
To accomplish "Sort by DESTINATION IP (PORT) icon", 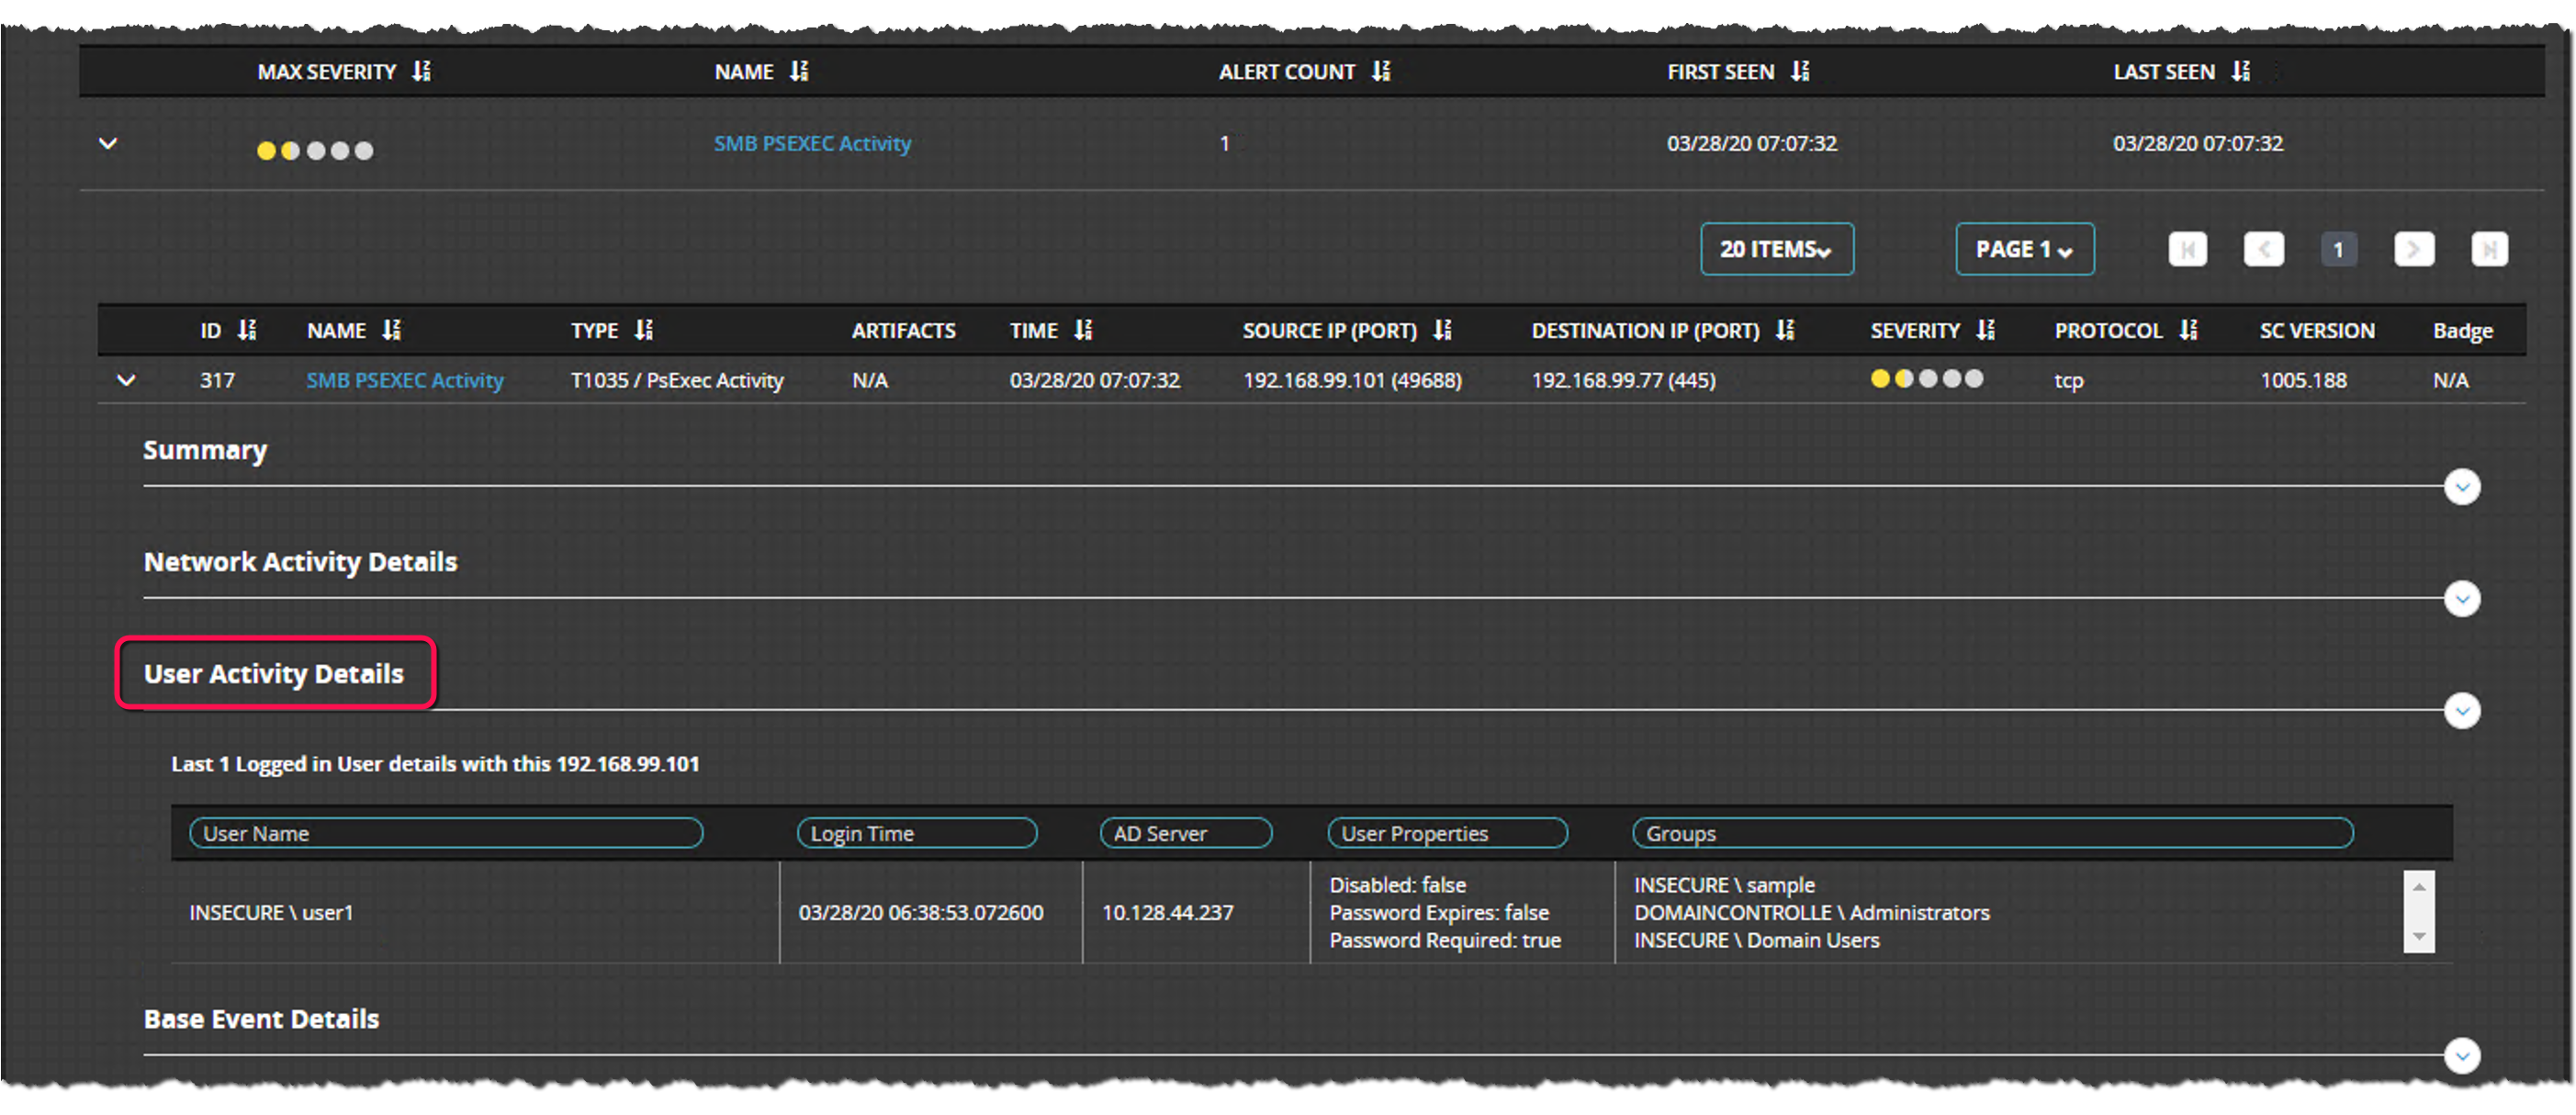I will (x=1784, y=330).
